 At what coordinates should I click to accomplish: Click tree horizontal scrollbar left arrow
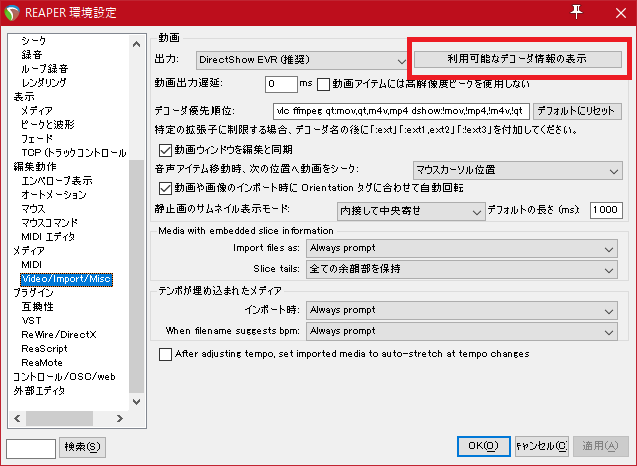(17, 418)
